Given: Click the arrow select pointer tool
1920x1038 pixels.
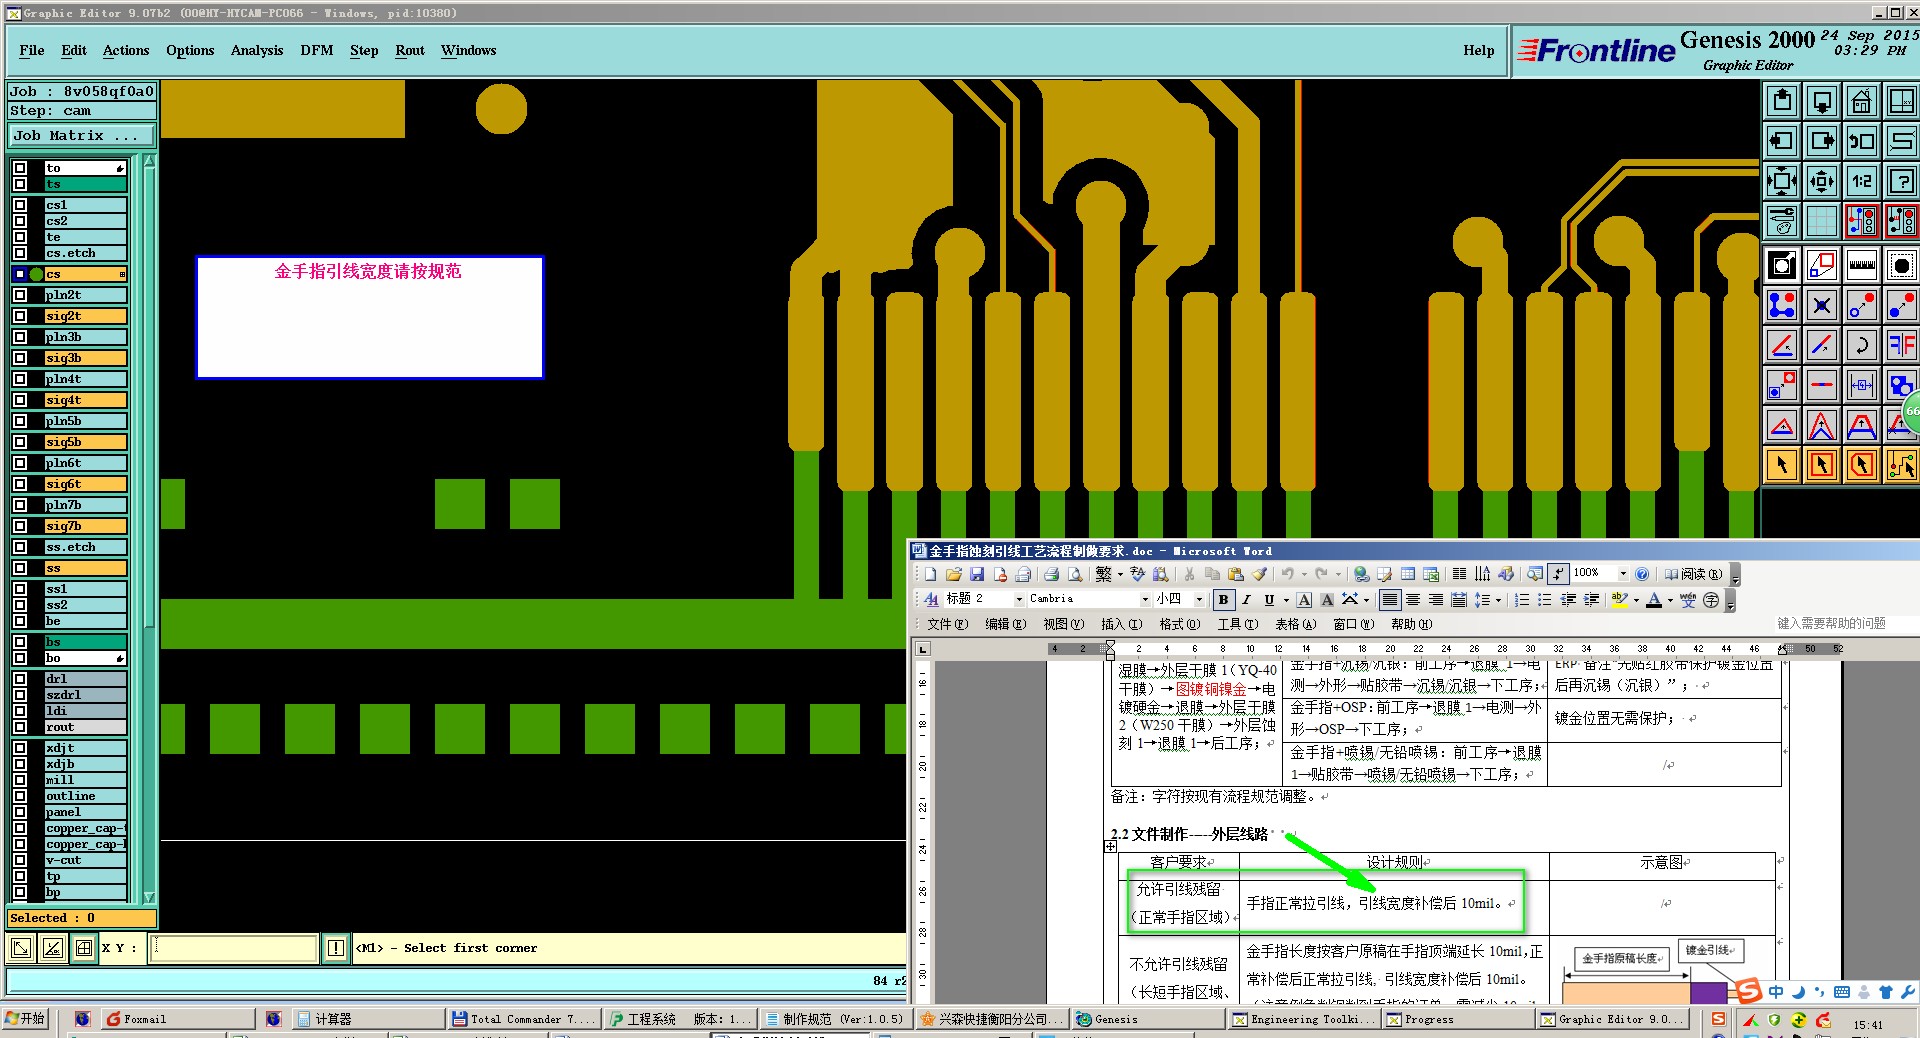Looking at the screenshot, I should (x=1782, y=466).
